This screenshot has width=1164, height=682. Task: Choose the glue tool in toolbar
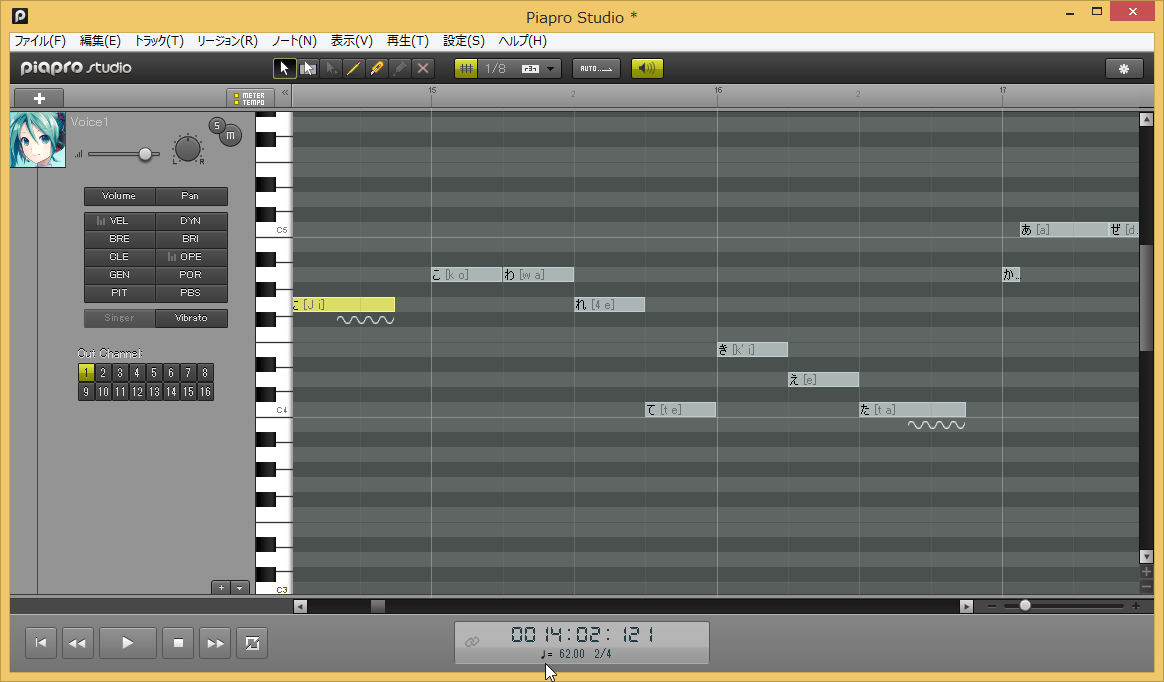point(399,68)
